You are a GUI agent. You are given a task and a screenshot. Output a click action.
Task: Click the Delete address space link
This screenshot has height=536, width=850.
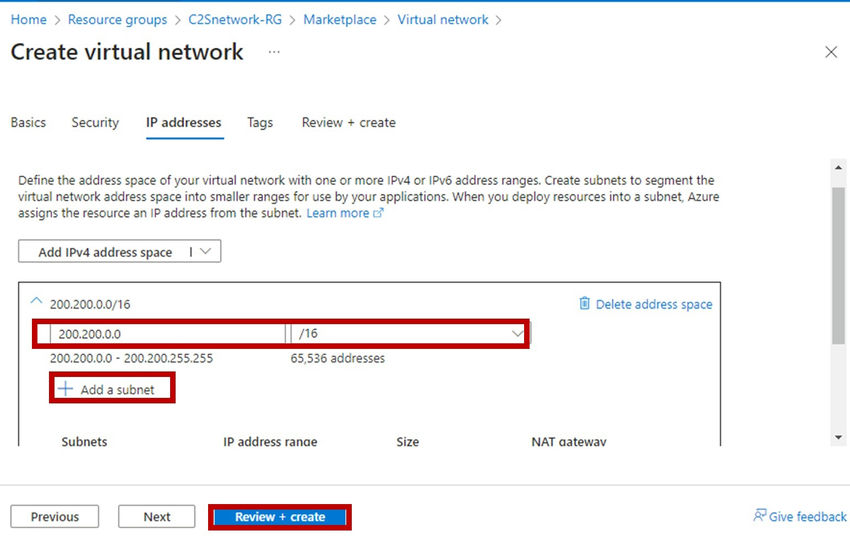coord(654,304)
